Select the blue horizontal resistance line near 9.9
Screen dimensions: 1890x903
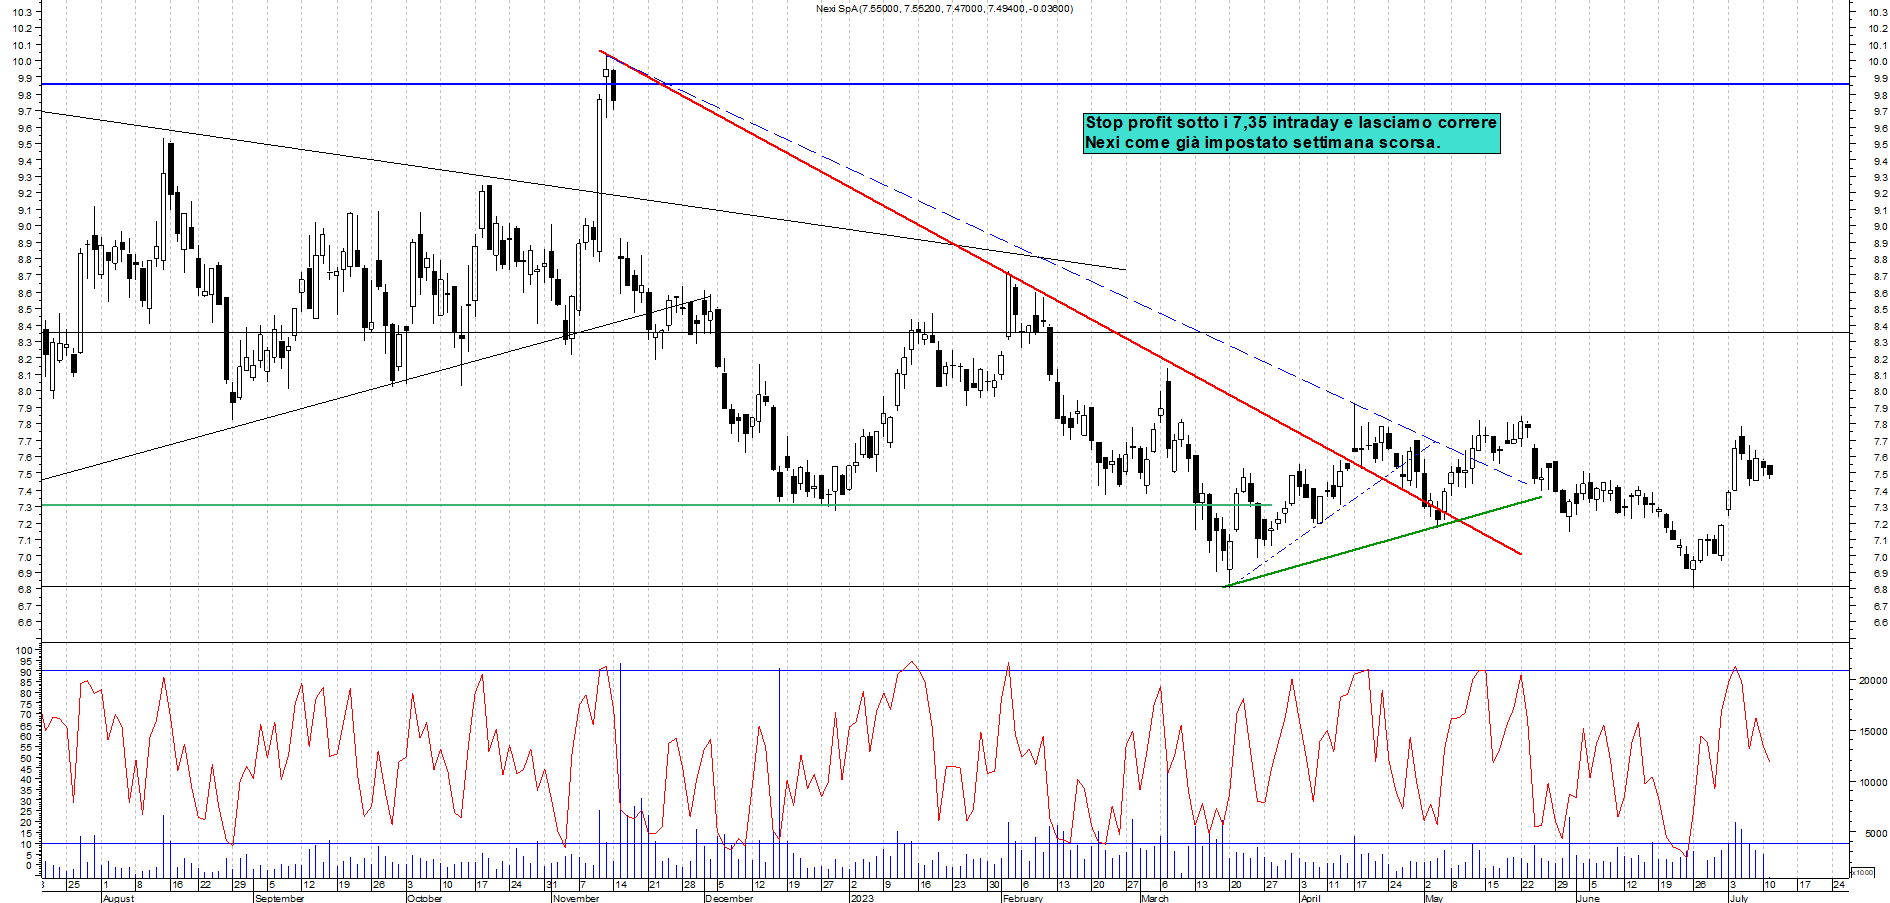(x=945, y=84)
